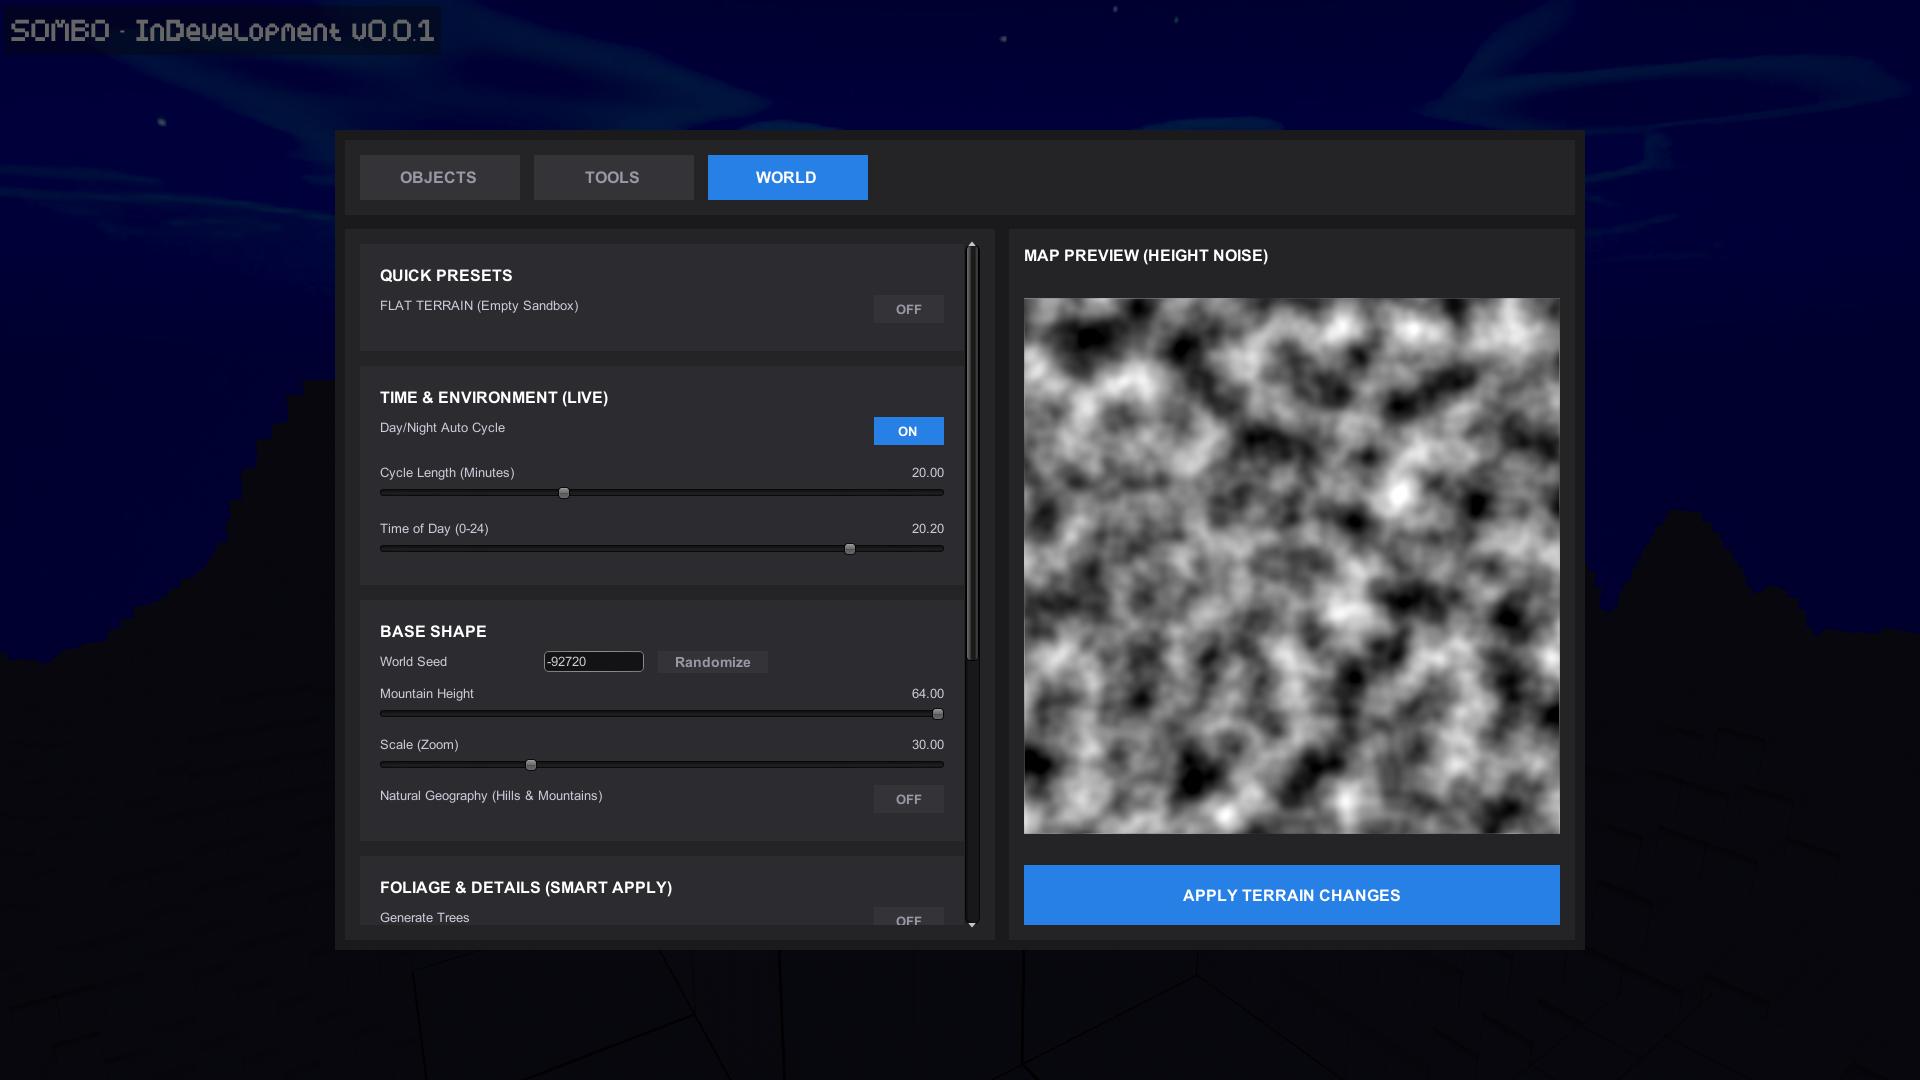Select the WORLD tab

point(787,177)
